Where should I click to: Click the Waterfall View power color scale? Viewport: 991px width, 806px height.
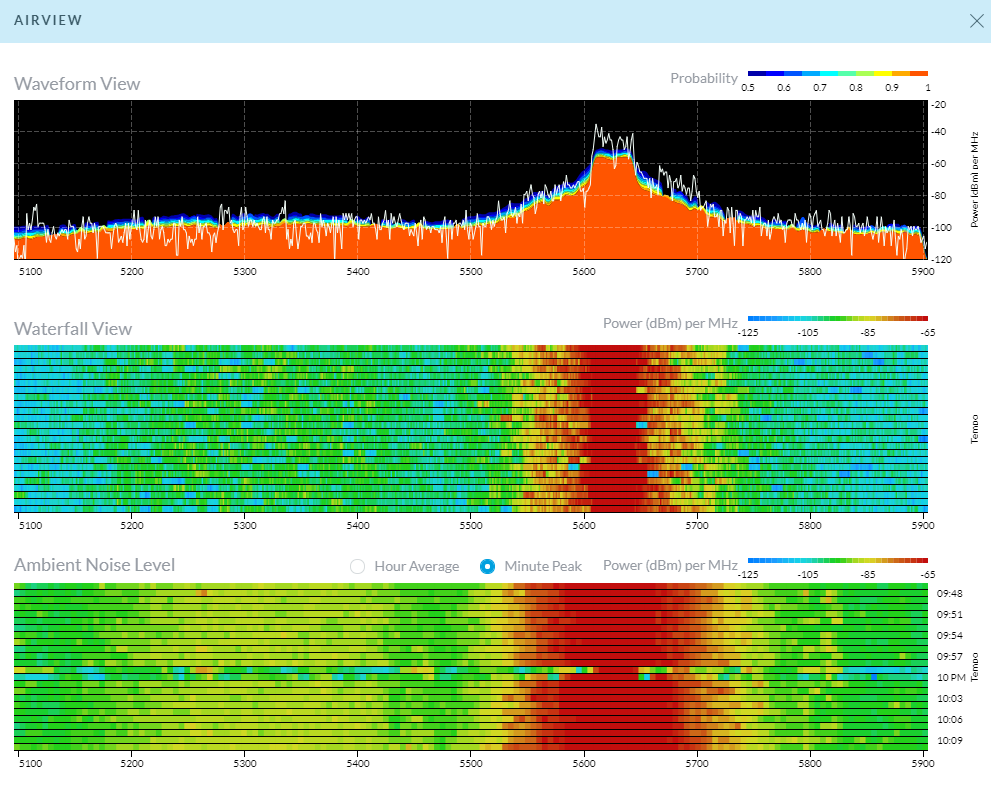coord(837,318)
